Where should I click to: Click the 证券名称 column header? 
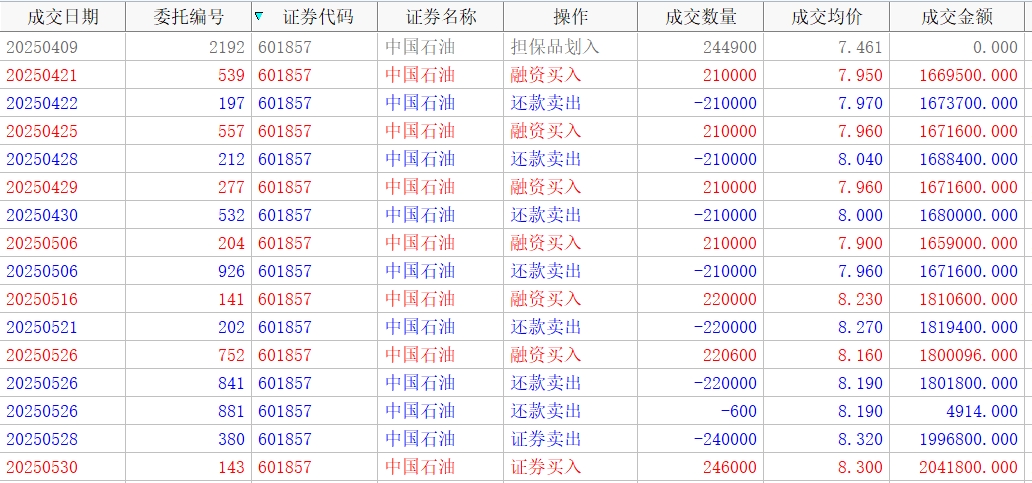coord(440,16)
